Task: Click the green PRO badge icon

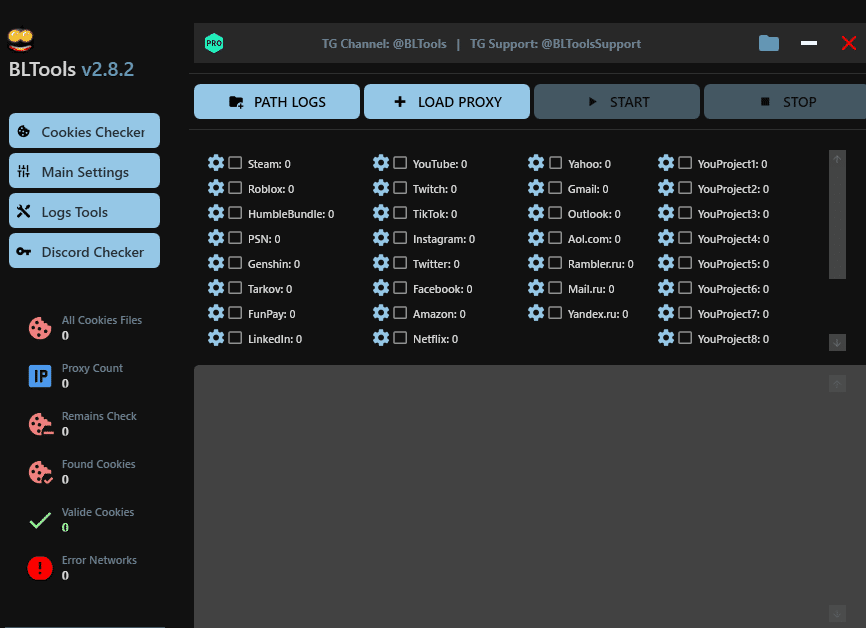Action: (213, 43)
